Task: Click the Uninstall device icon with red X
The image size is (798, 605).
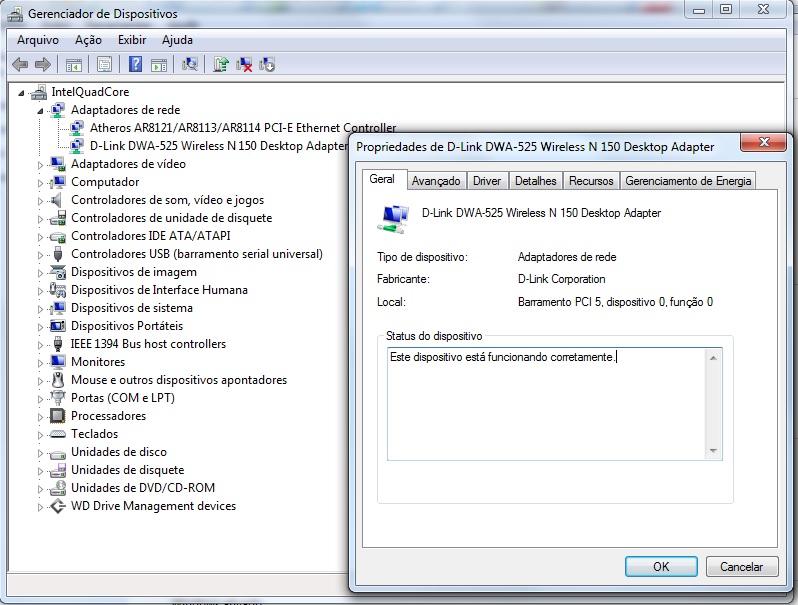Action: pos(244,64)
